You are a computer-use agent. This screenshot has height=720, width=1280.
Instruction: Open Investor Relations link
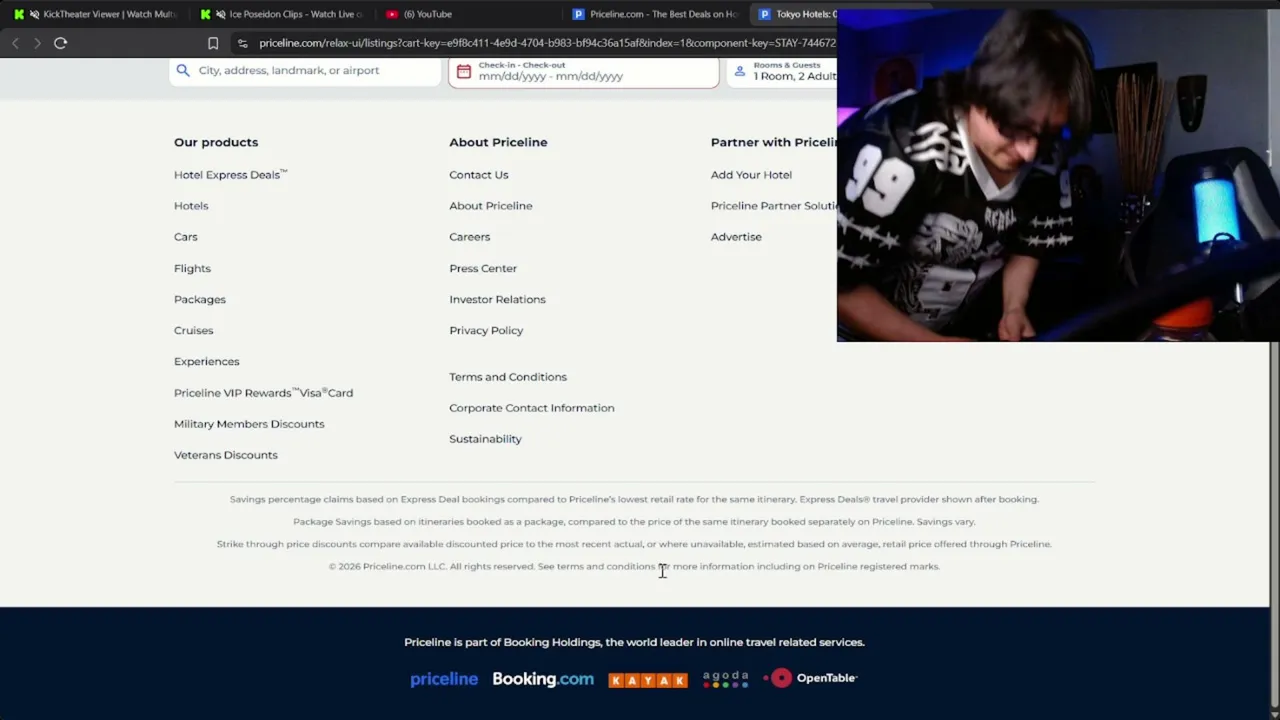click(497, 299)
